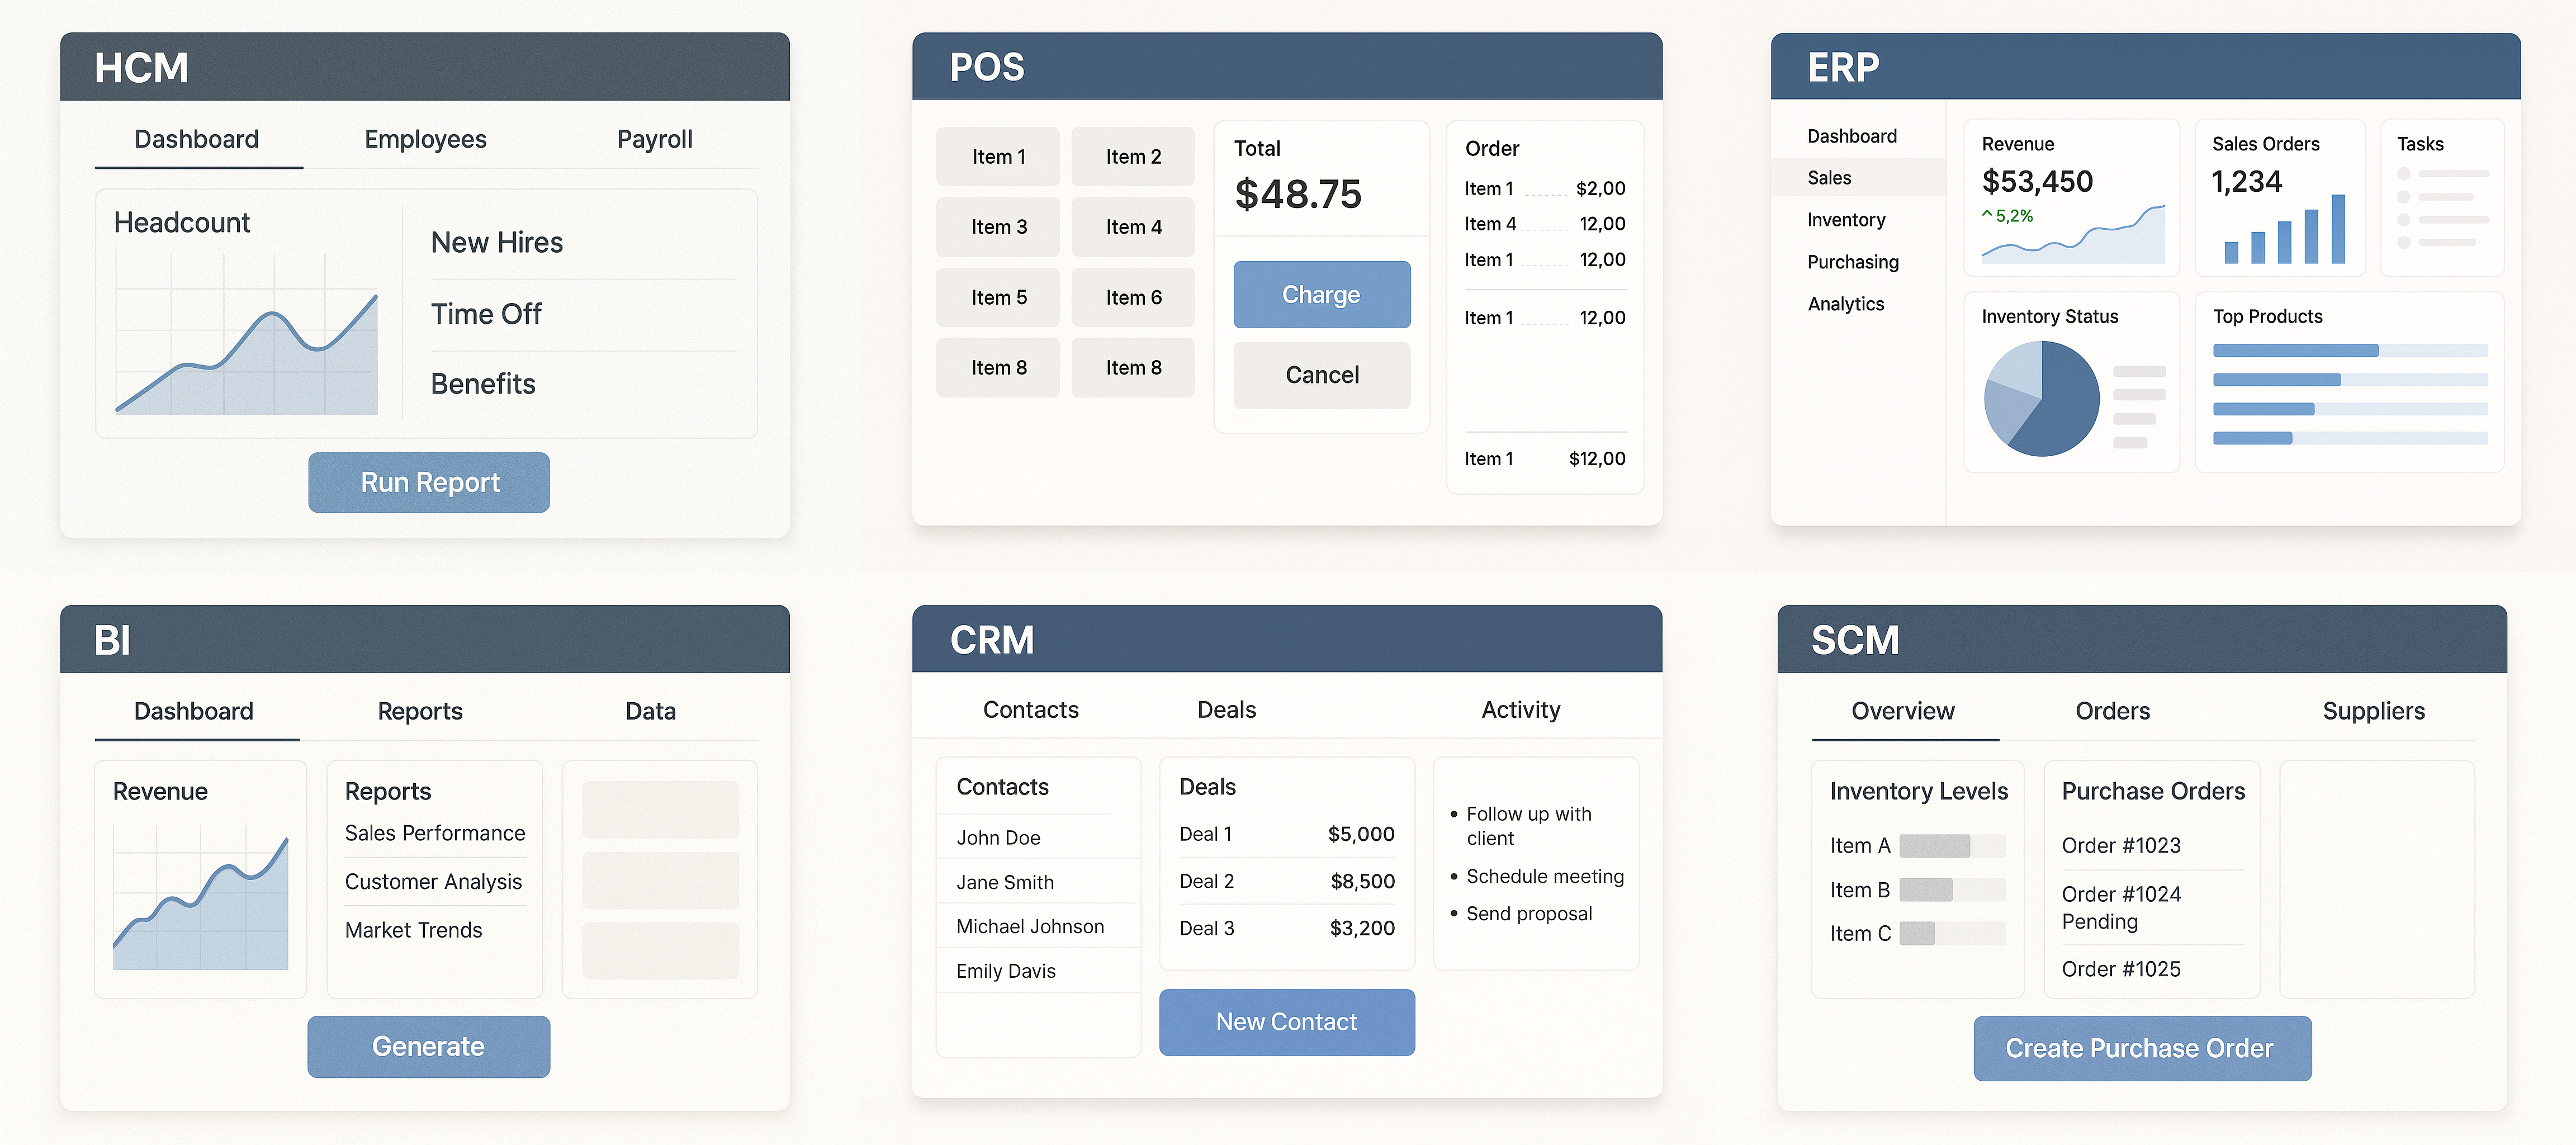Click the Inventory Status pie chart

tap(2041, 399)
